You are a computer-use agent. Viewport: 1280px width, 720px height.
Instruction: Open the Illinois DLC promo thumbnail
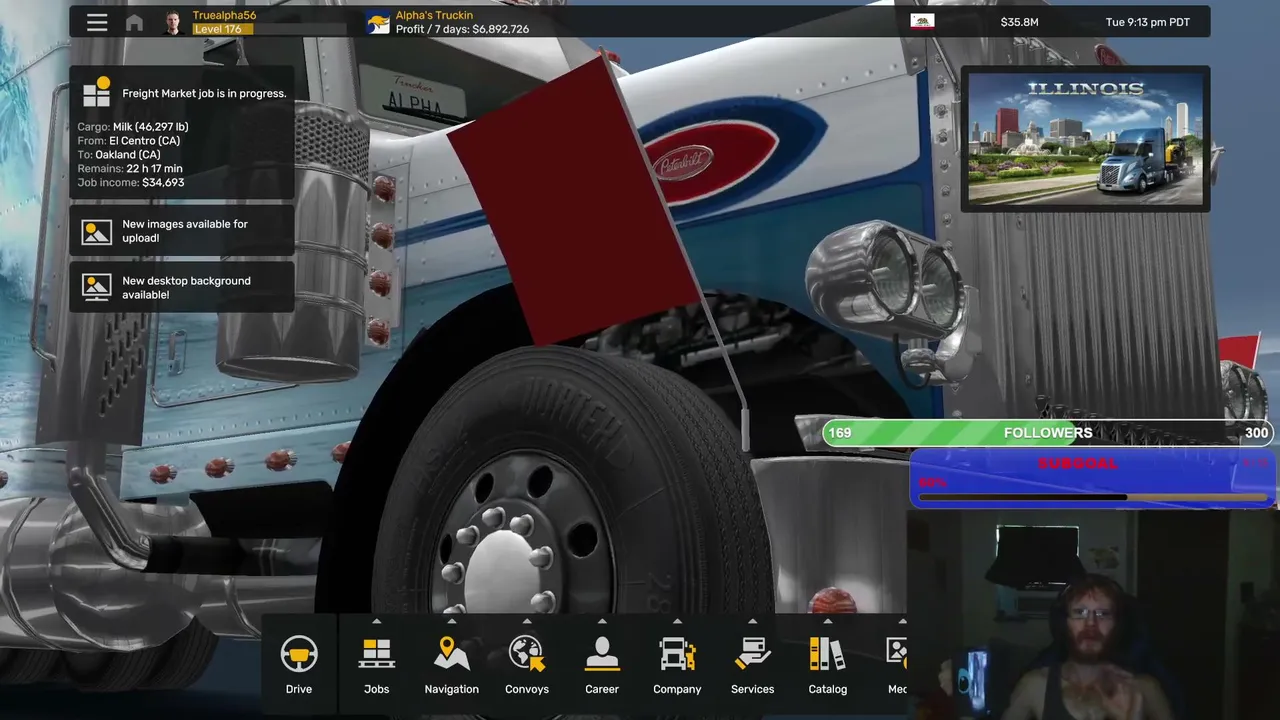1085,139
